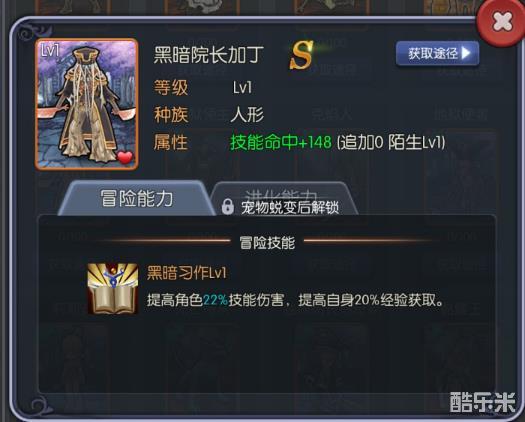Click the padlock icon on locked tab

[x=228, y=207]
